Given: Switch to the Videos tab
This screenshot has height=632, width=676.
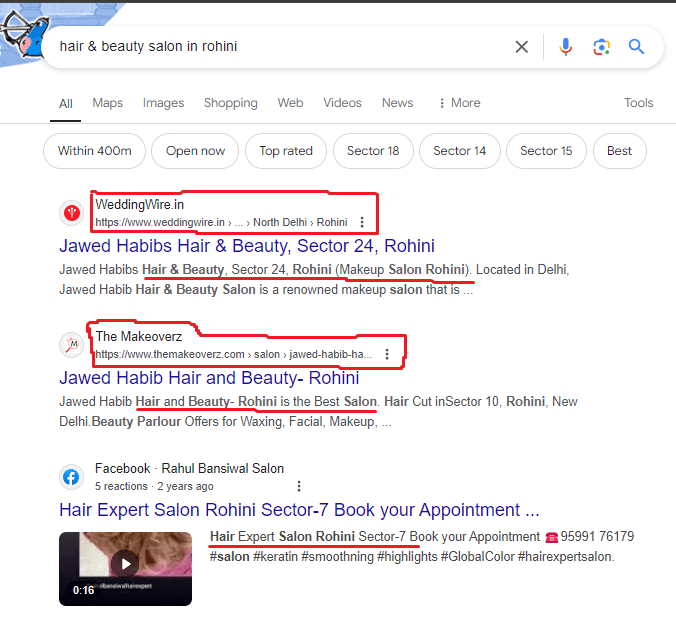Looking at the screenshot, I should click(342, 103).
